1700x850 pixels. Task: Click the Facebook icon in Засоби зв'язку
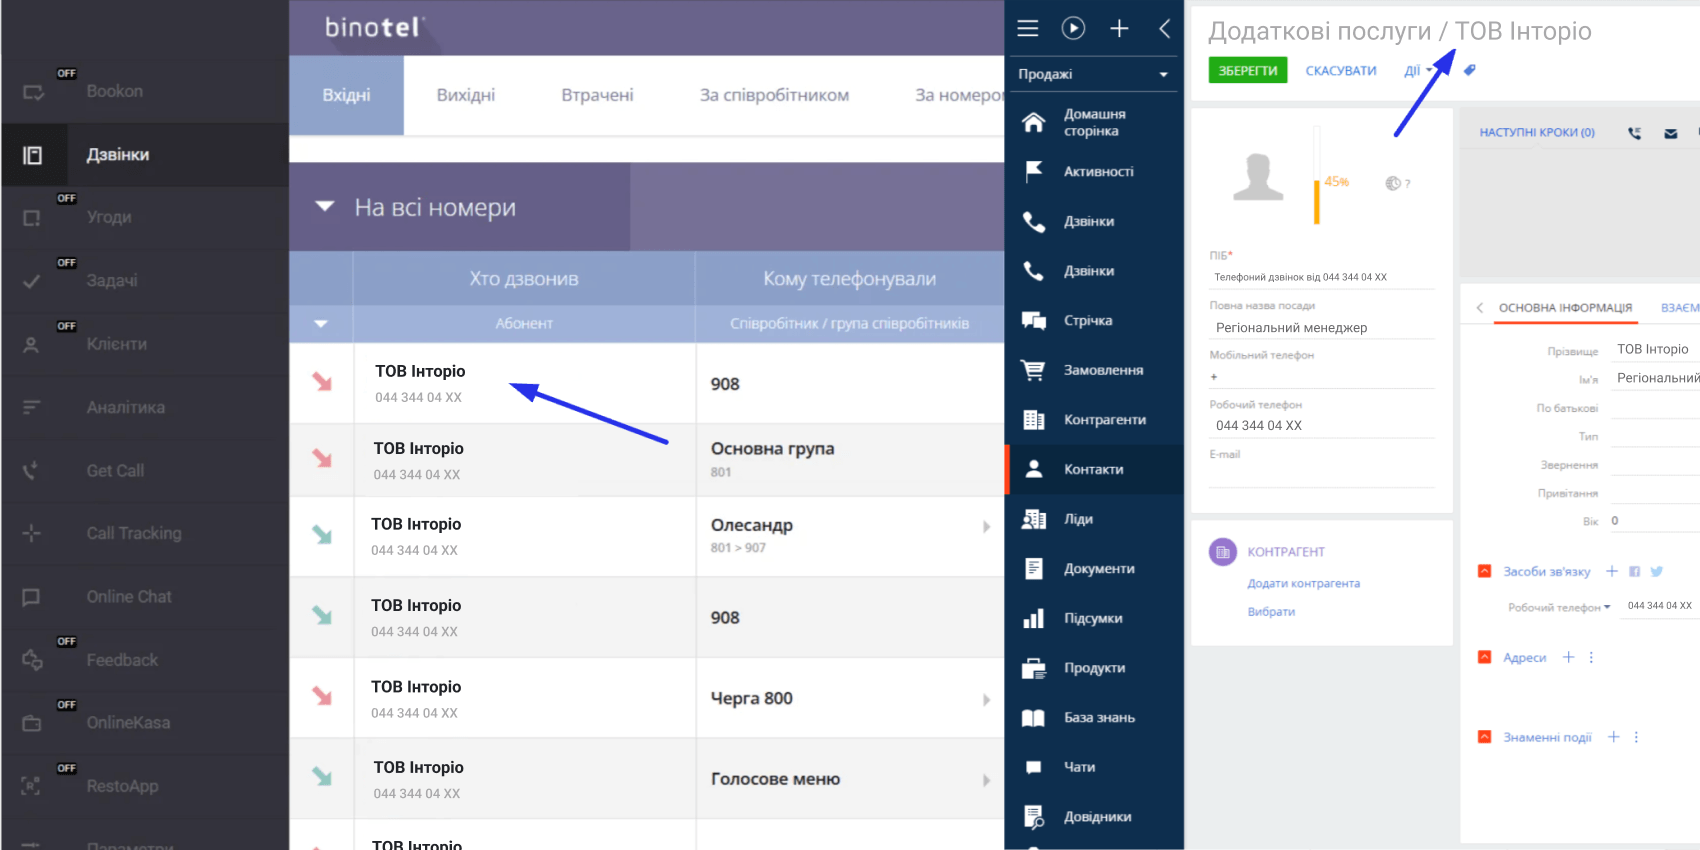(x=1634, y=572)
